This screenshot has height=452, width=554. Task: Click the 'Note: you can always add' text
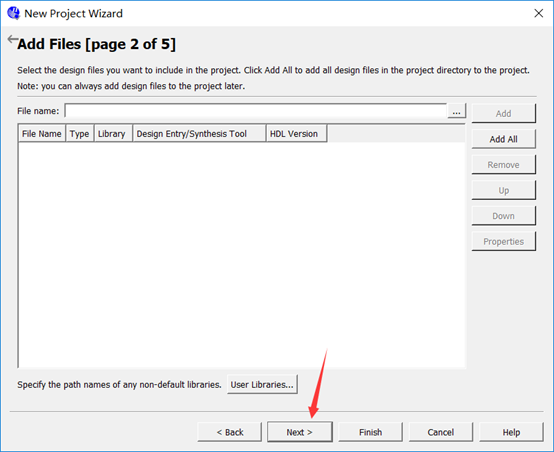pos(131,86)
